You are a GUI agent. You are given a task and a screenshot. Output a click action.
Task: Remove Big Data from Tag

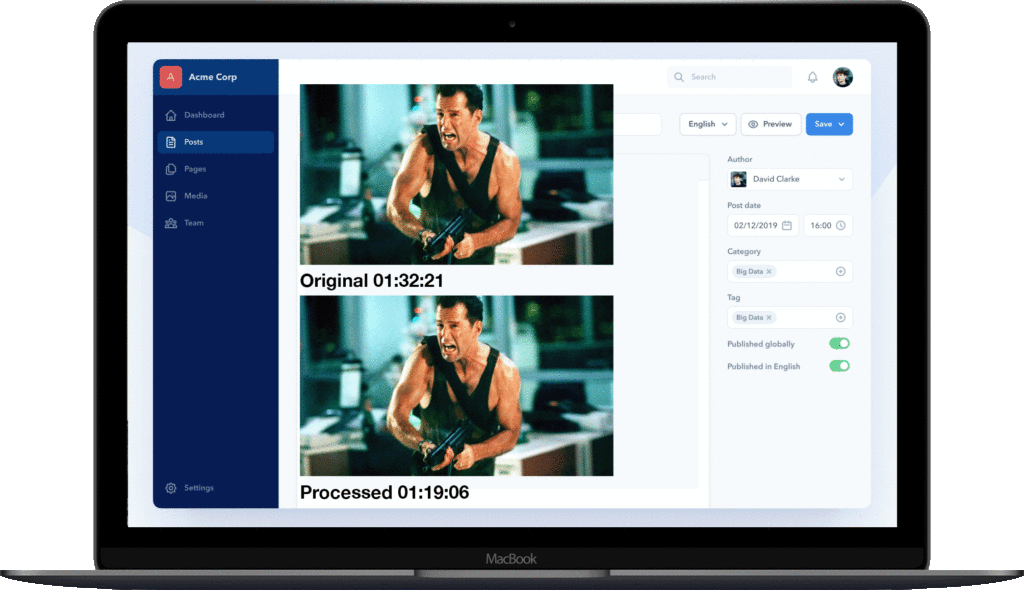tap(769, 318)
